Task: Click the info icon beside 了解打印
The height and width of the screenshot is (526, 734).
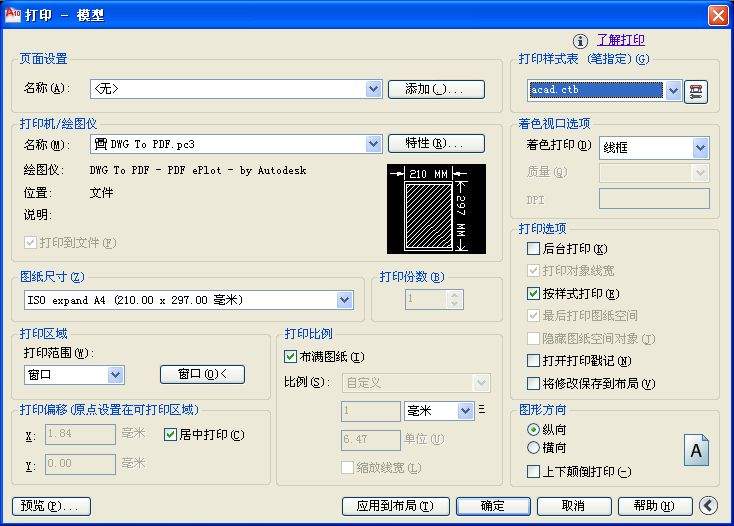Action: pos(580,41)
